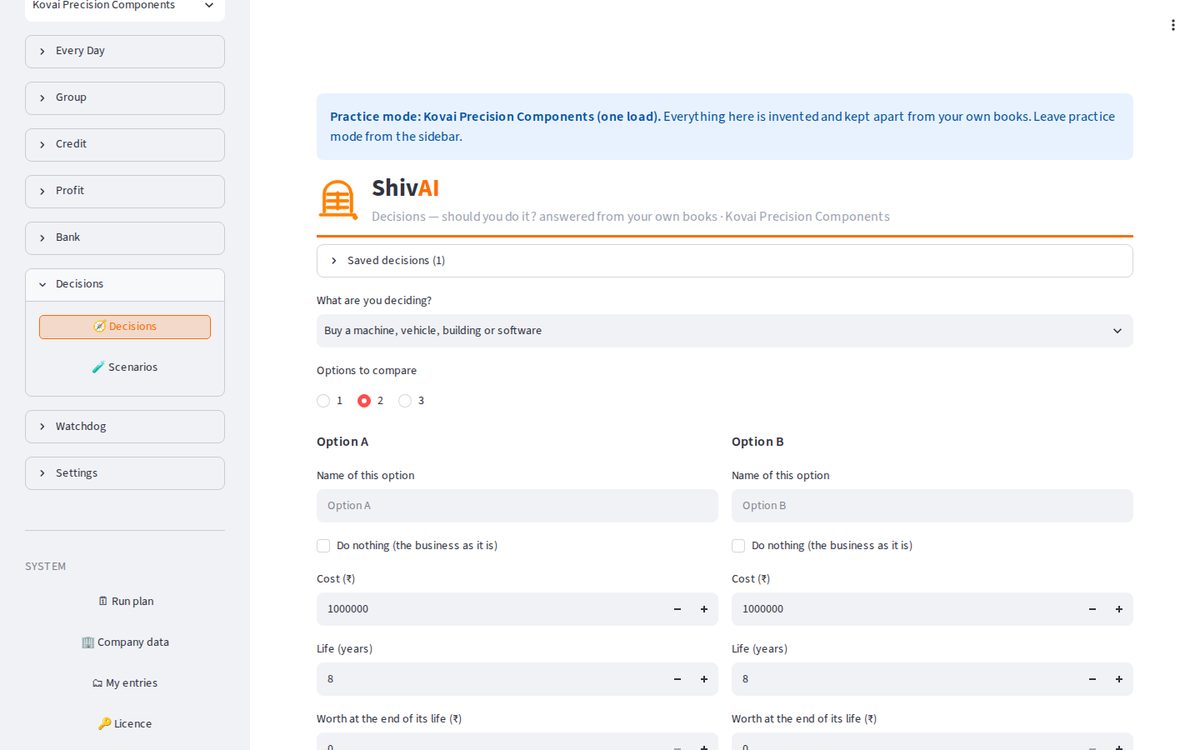This screenshot has height=750, width=1200.
Task: Tick Do nothing for Option A
Action: [x=323, y=546]
